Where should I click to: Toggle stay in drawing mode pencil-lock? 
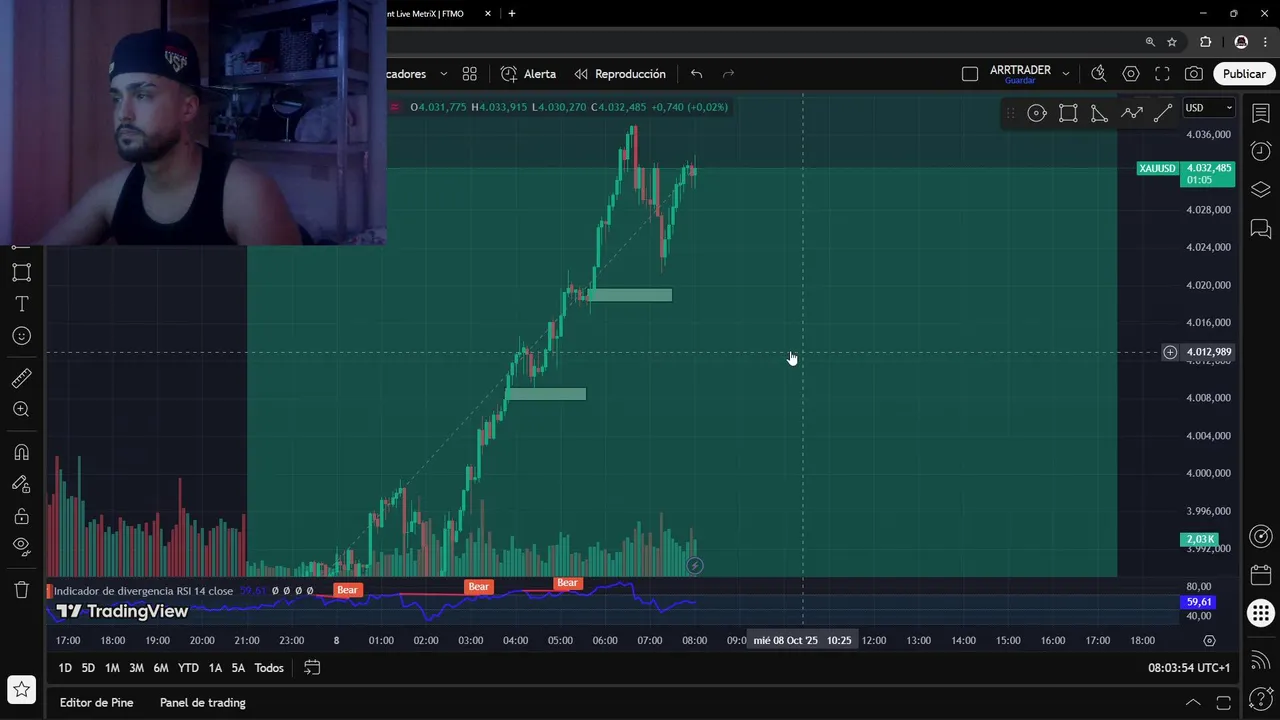coord(21,484)
